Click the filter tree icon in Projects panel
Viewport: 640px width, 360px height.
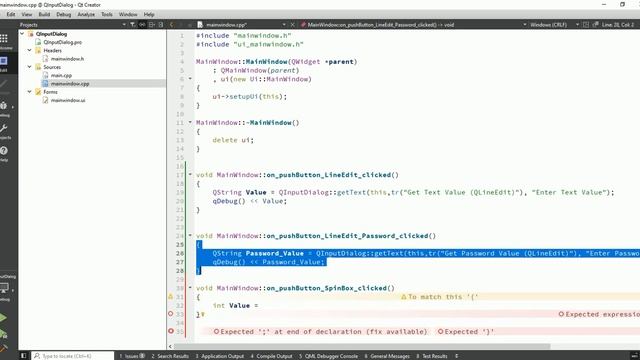133,24
